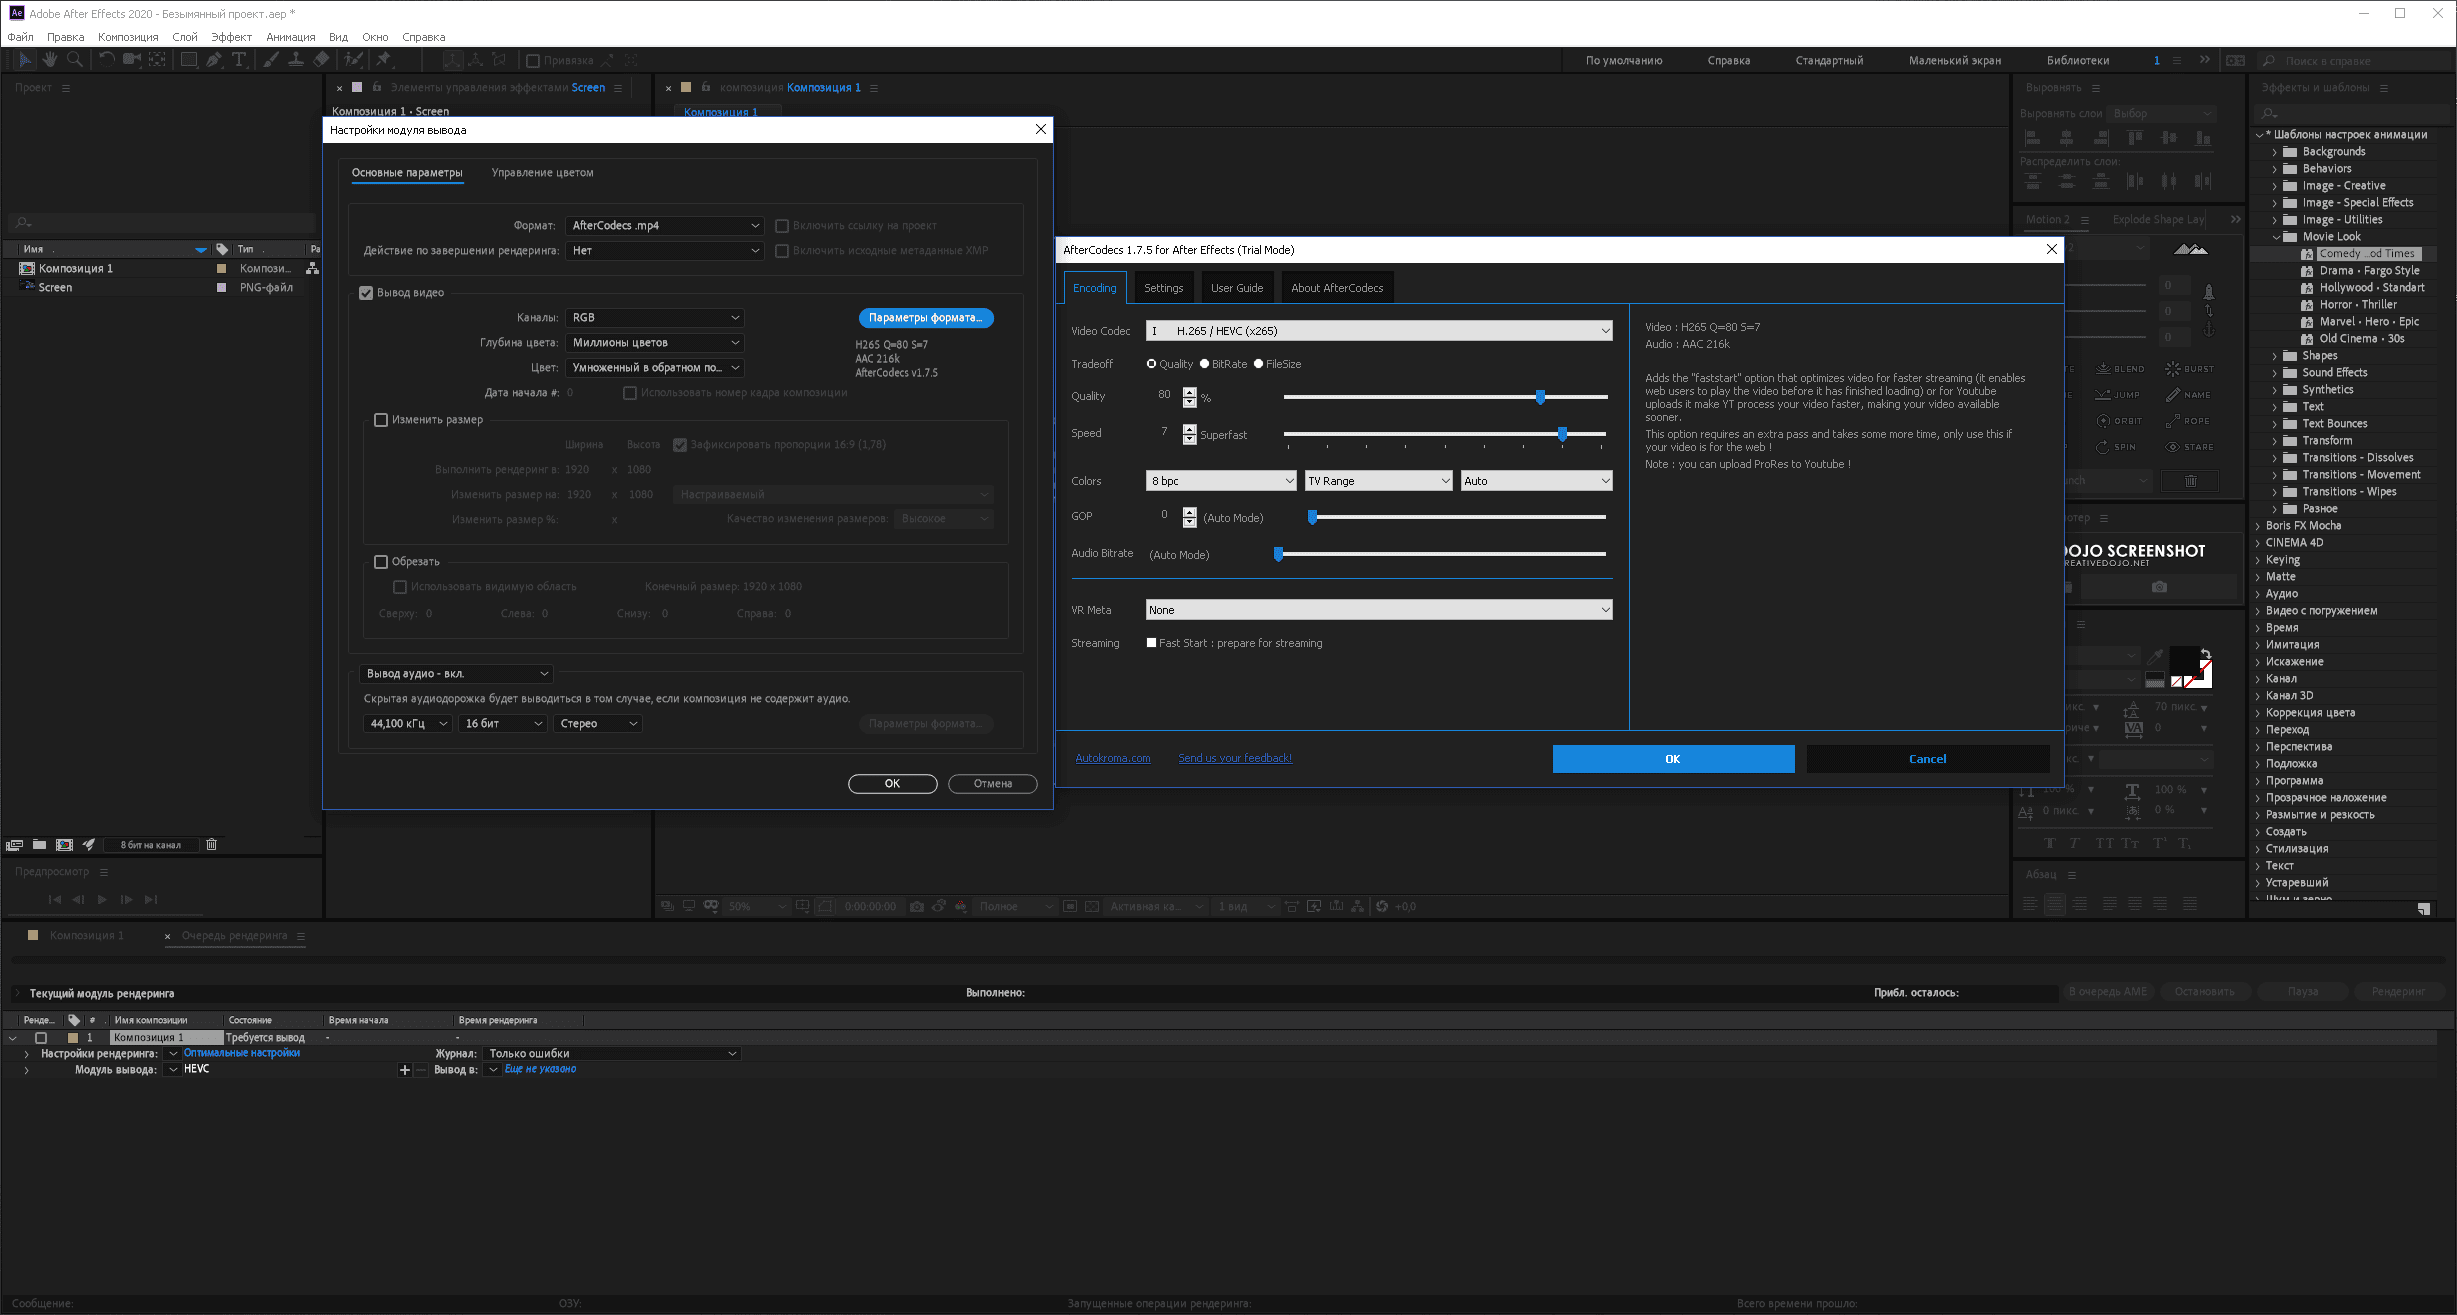The height and width of the screenshot is (1315, 2457).
Task: Enable the Изменить размер checkbox
Action: pos(381,420)
